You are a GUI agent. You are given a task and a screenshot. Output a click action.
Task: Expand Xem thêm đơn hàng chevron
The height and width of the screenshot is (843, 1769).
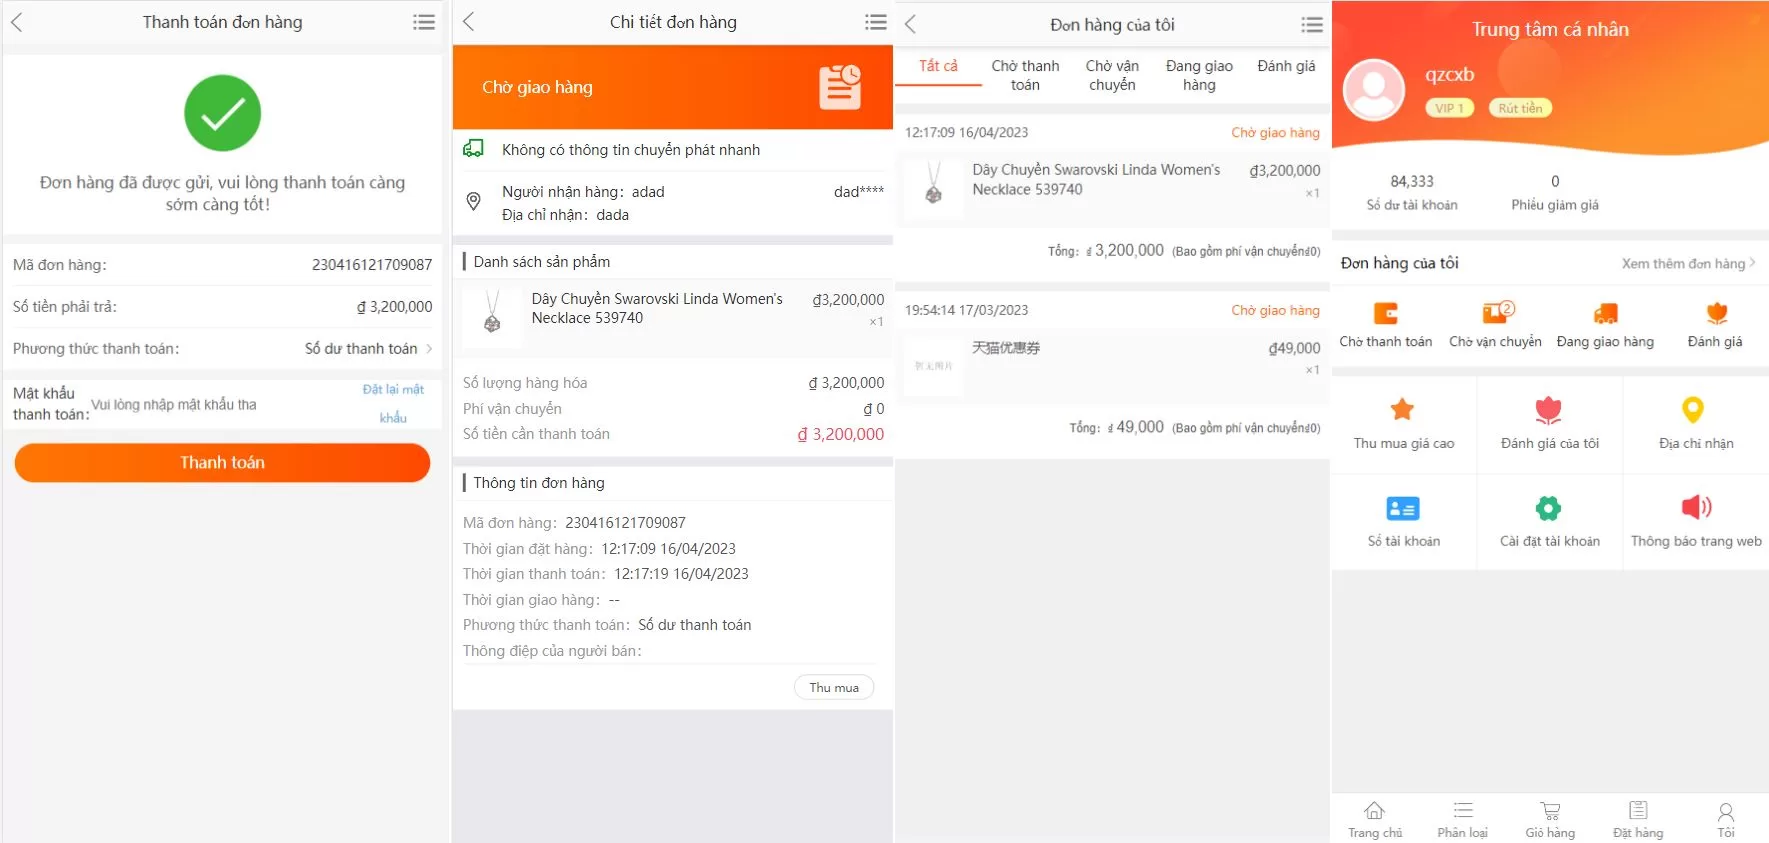pos(1752,263)
